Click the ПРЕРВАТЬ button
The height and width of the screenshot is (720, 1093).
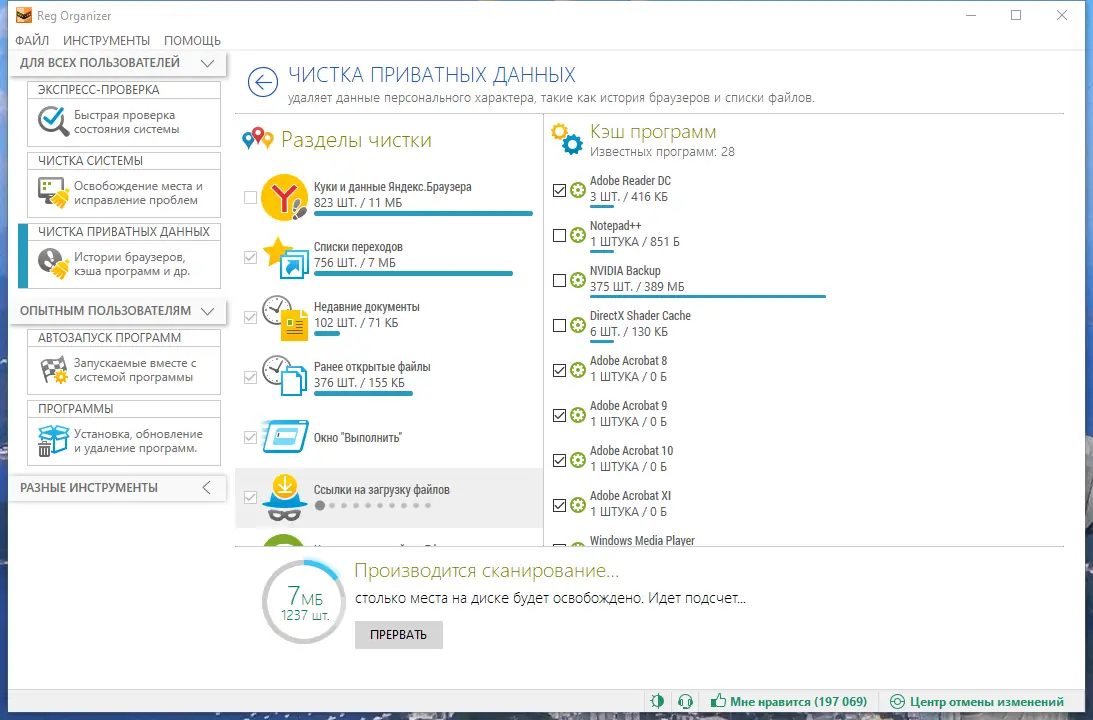tap(399, 635)
